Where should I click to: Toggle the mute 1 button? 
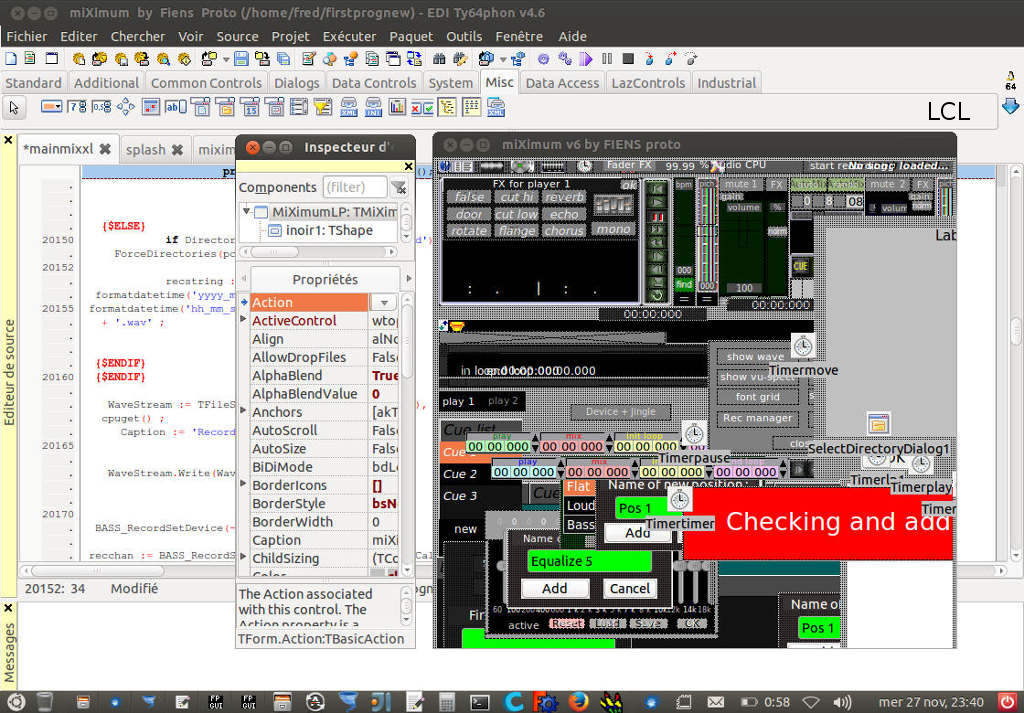tap(741, 184)
